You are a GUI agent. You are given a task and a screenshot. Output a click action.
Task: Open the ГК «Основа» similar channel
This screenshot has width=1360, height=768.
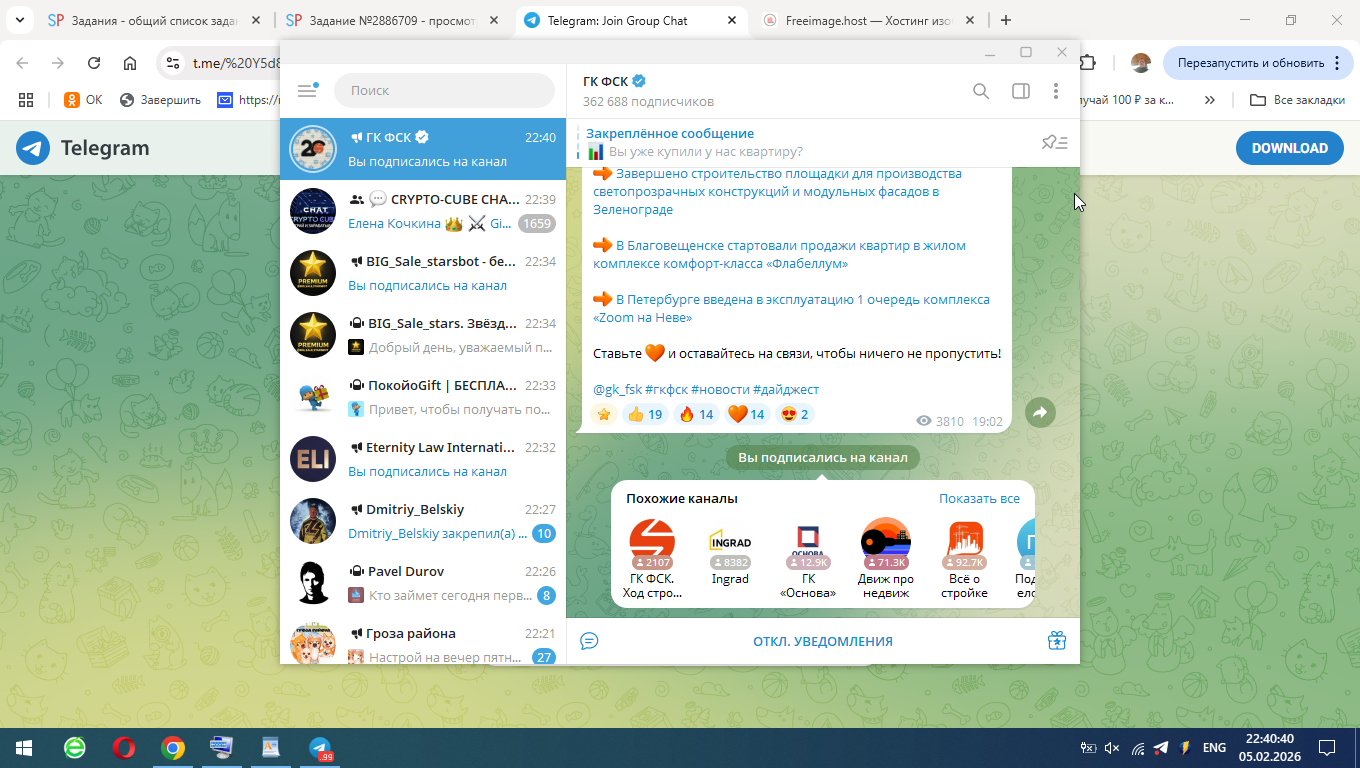[x=808, y=560]
